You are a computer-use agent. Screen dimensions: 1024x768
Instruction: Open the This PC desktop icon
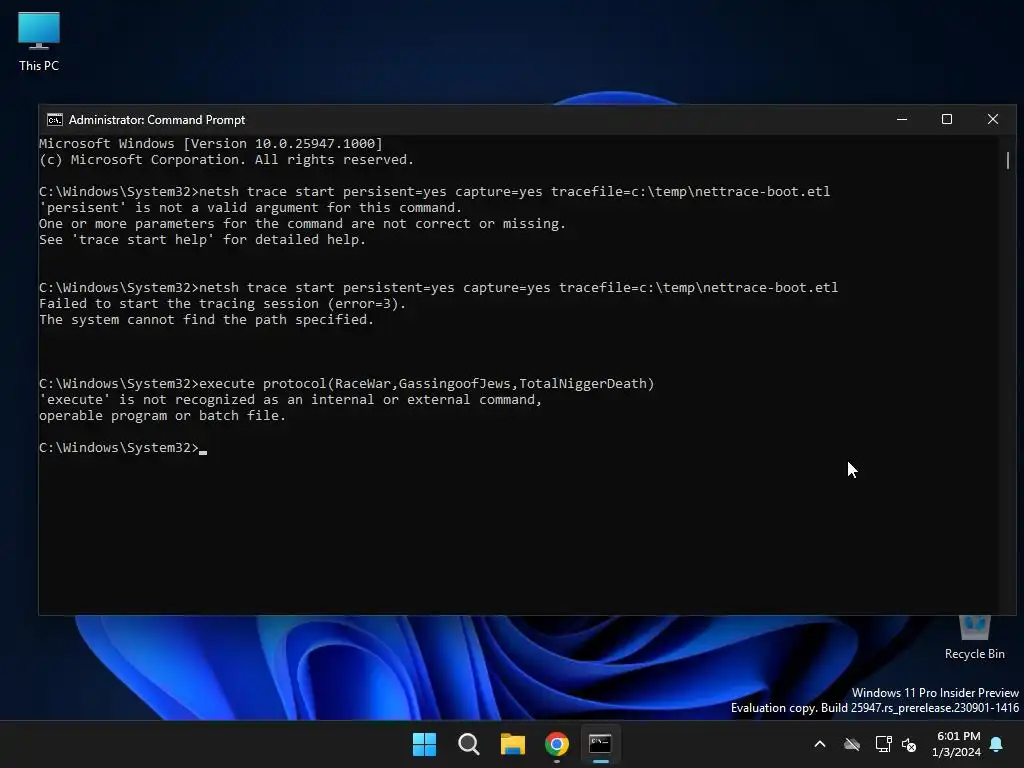pos(39,42)
